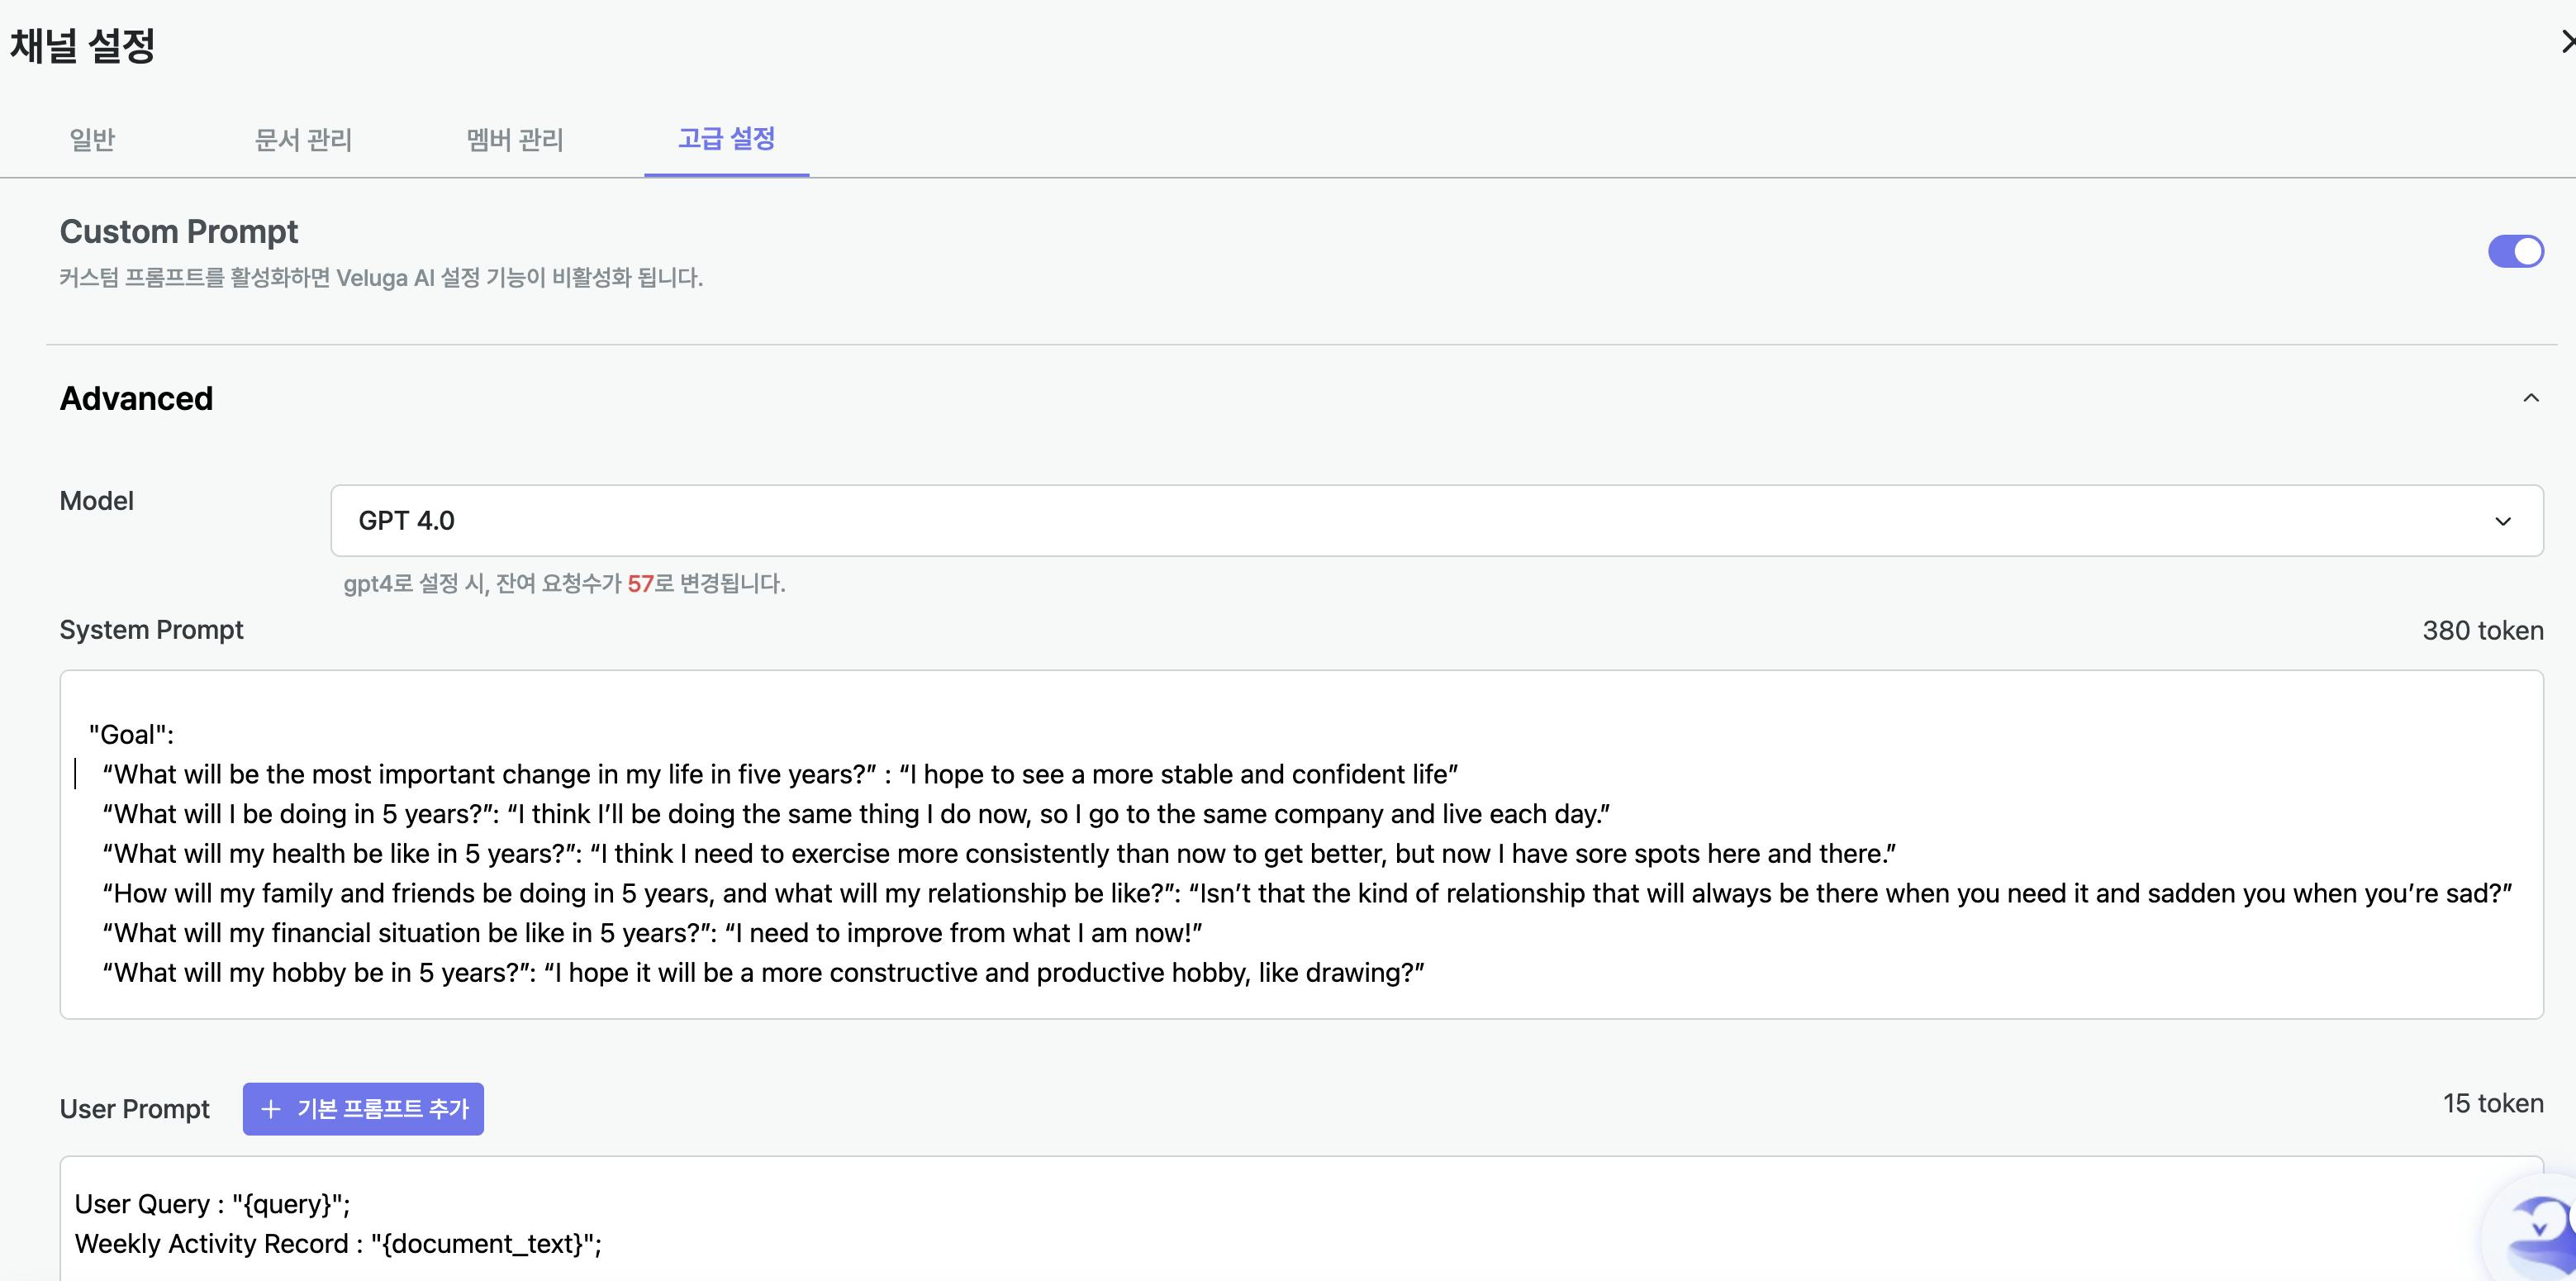The image size is (2576, 1281).
Task: Click the Model dropdown arrow
Action: [x=2502, y=521]
